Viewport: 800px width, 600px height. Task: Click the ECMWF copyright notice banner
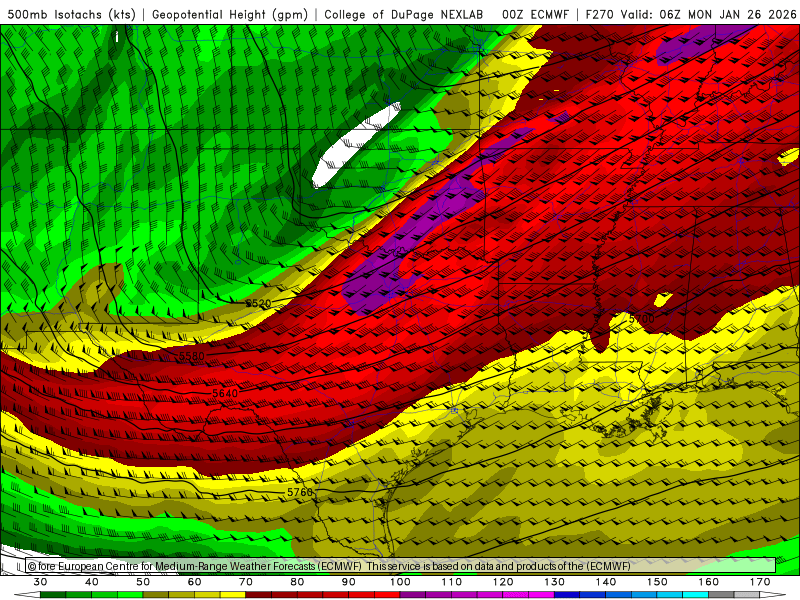point(401,566)
